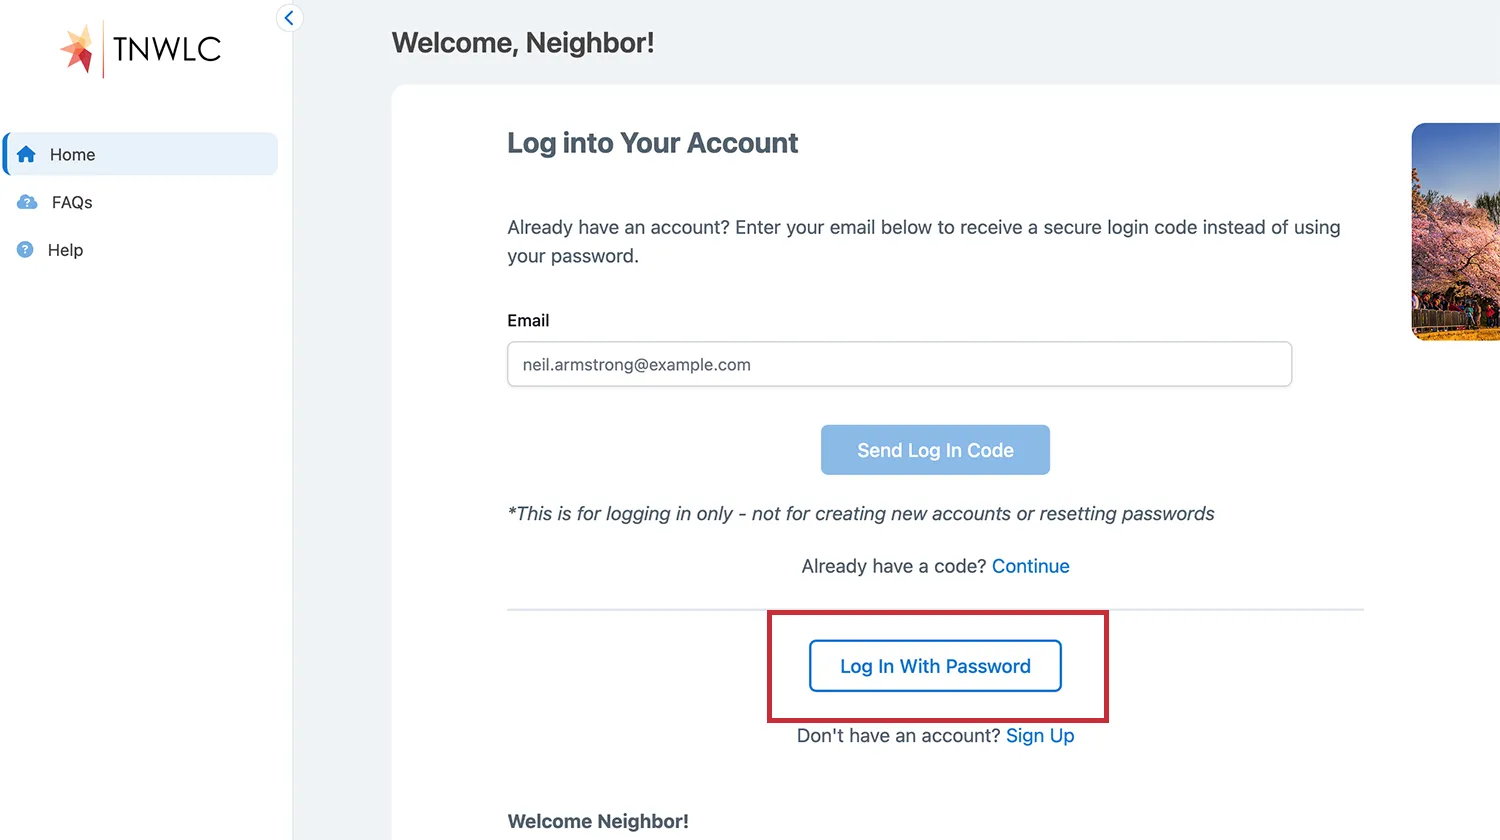Click the question mark icon beside Help

tap(25, 250)
